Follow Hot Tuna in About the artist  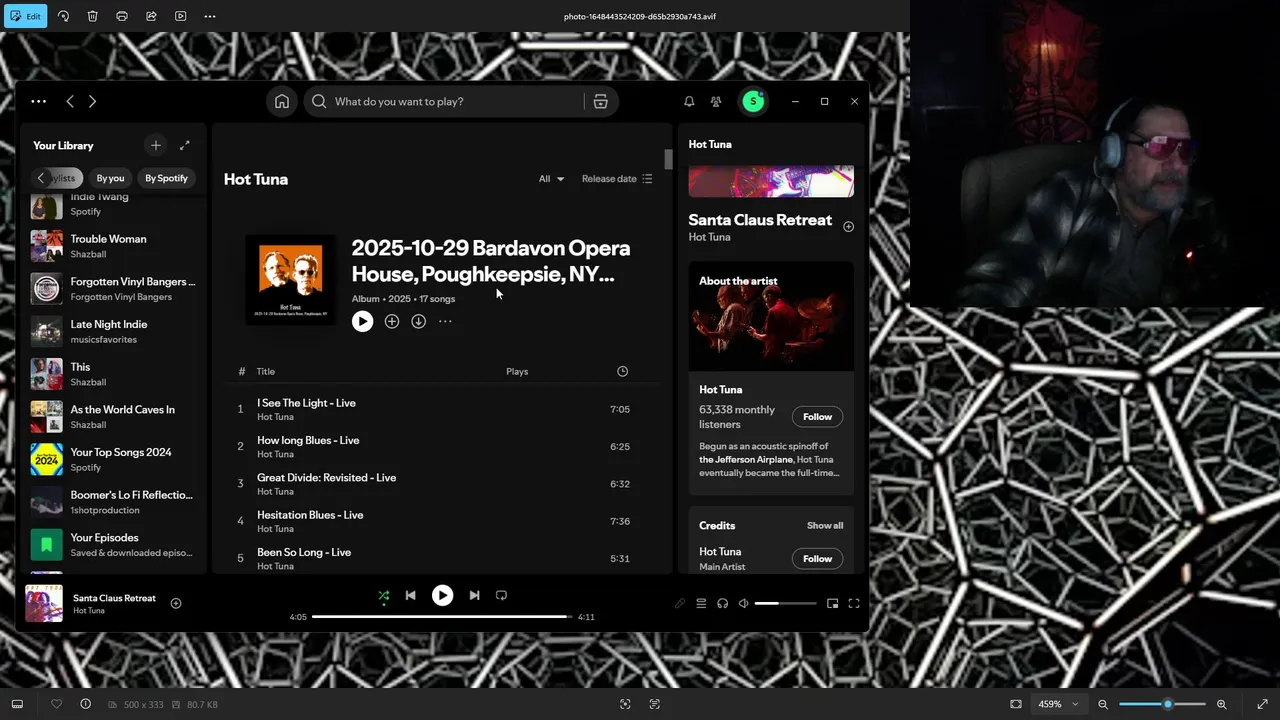817,417
